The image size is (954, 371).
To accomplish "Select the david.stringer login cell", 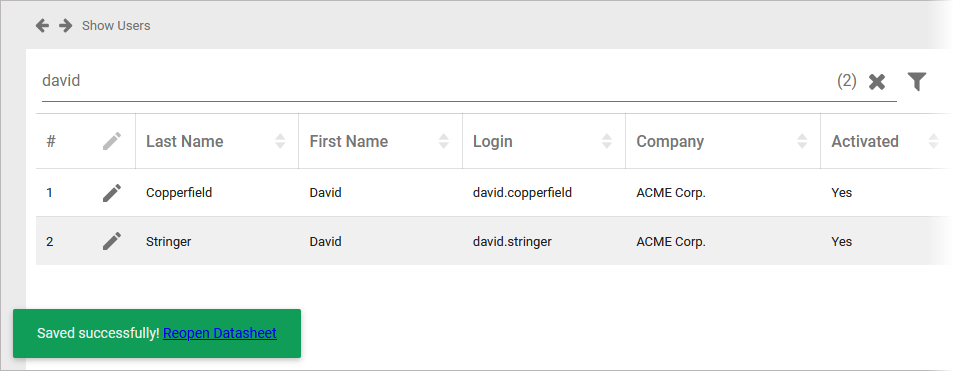I will pos(544,241).
